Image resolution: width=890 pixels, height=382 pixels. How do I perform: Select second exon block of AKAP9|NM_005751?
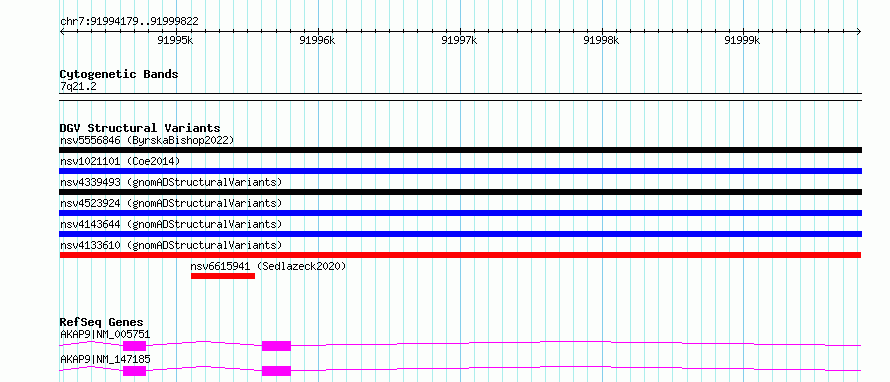click(276, 346)
